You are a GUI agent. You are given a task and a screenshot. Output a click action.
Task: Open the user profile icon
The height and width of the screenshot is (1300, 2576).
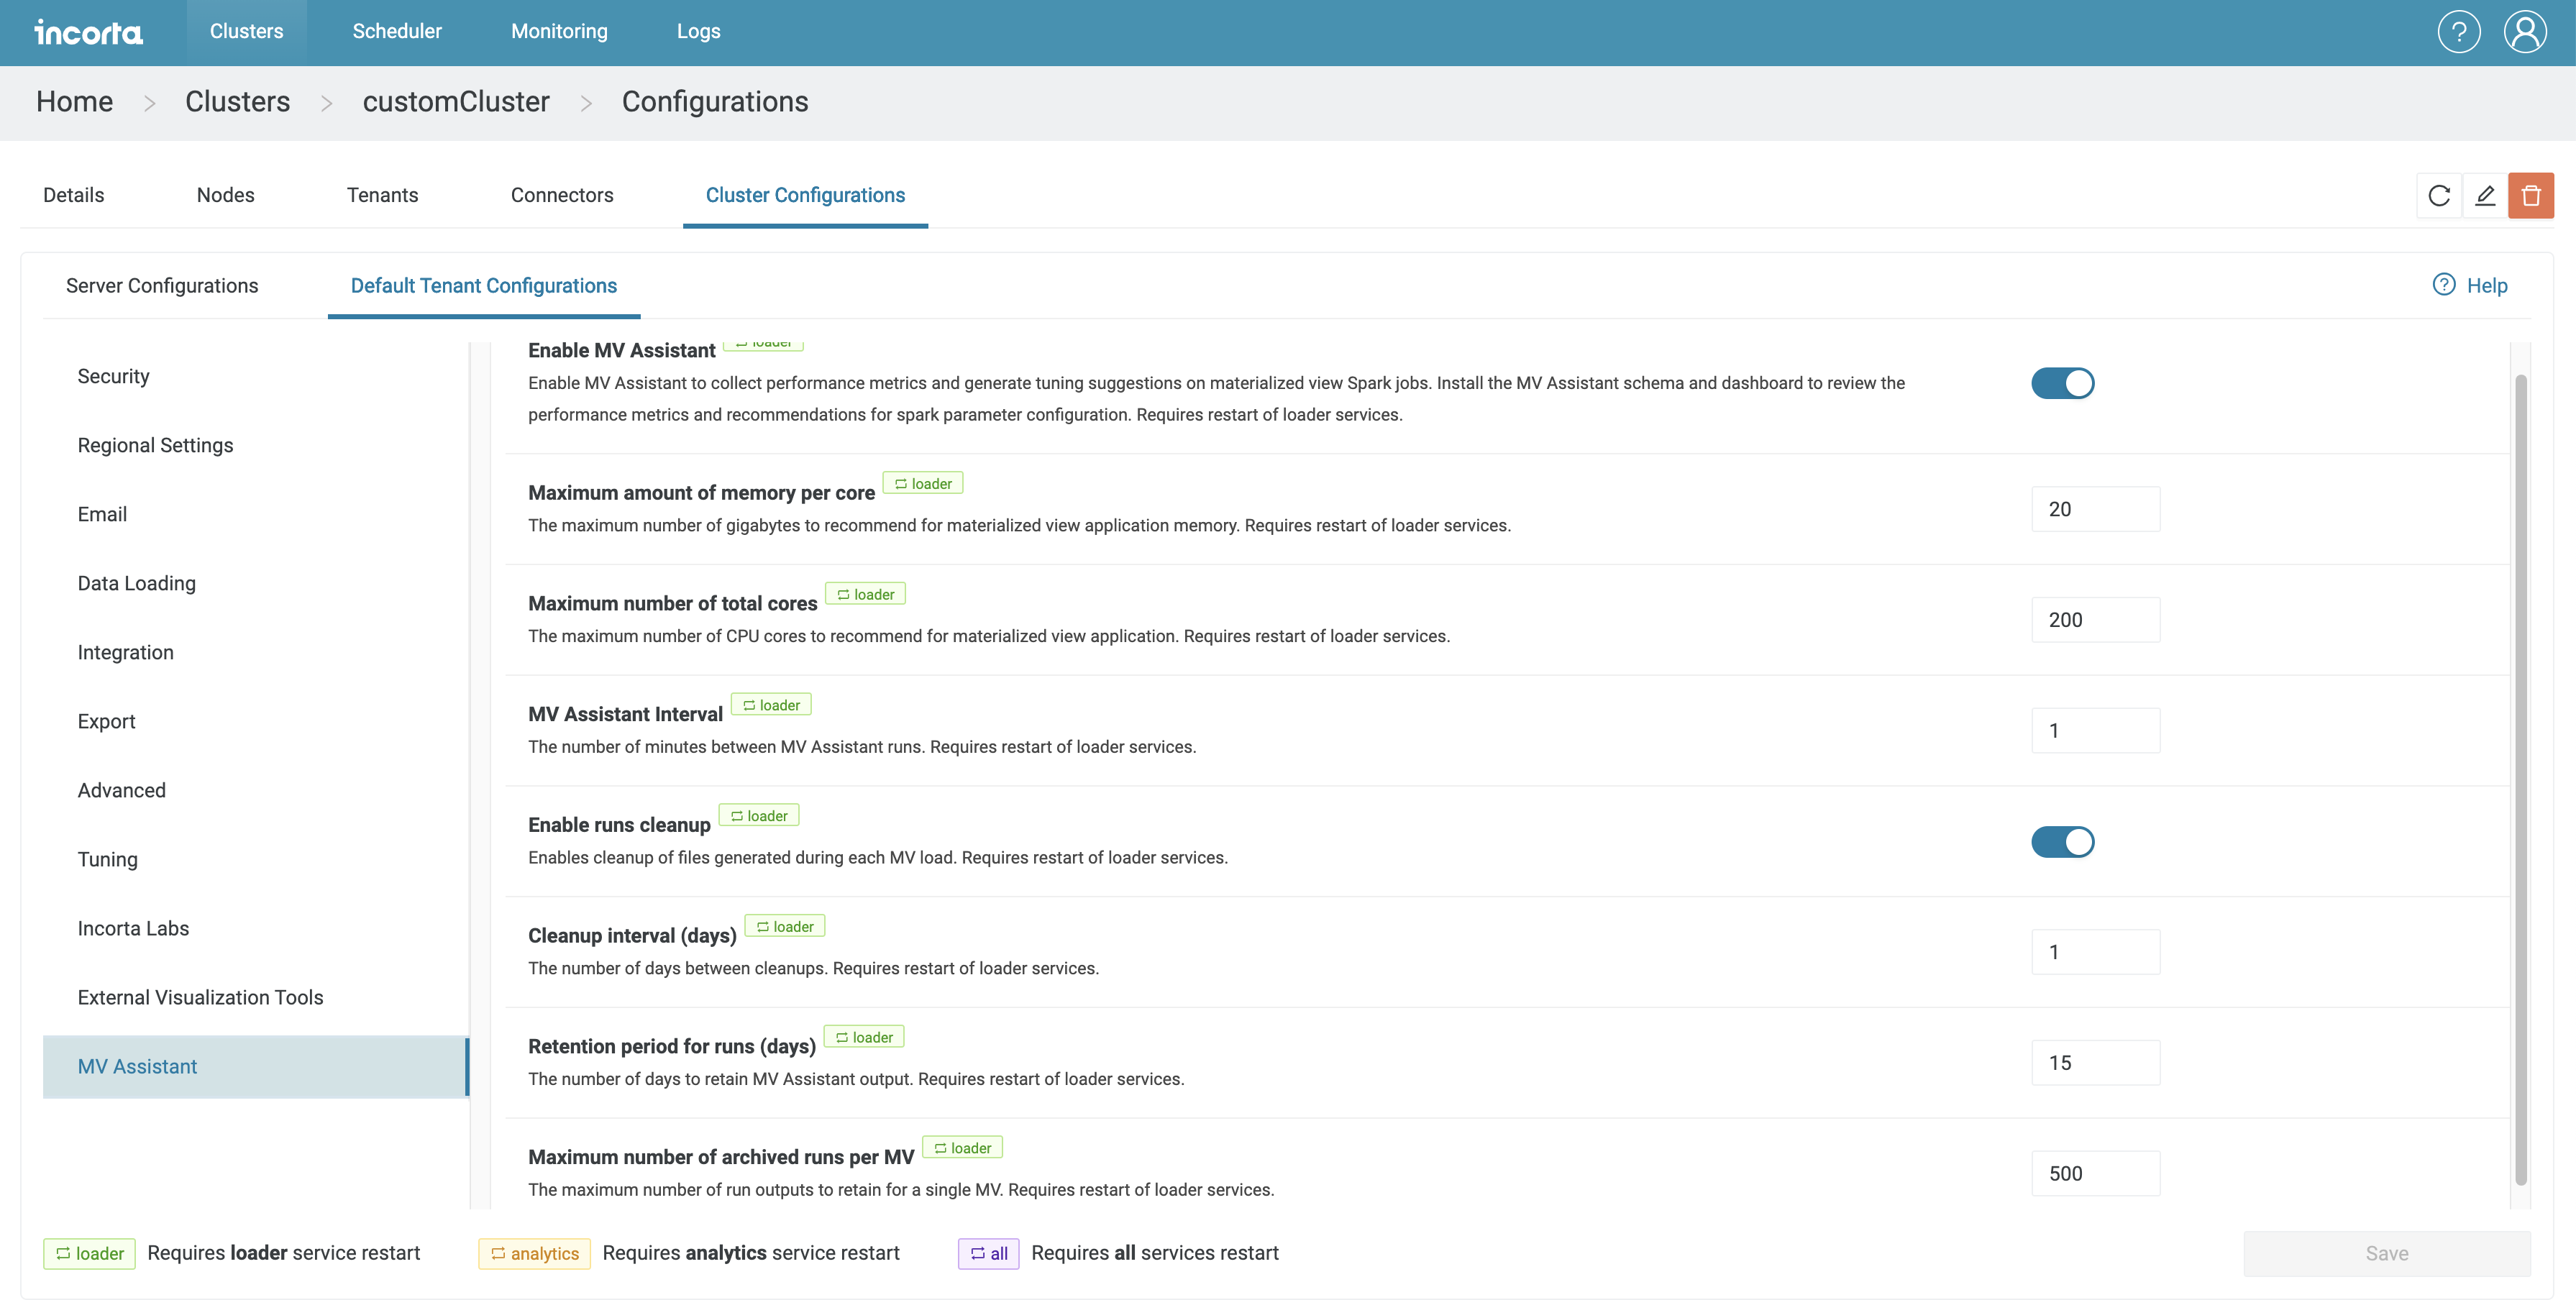click(2525, 32)
